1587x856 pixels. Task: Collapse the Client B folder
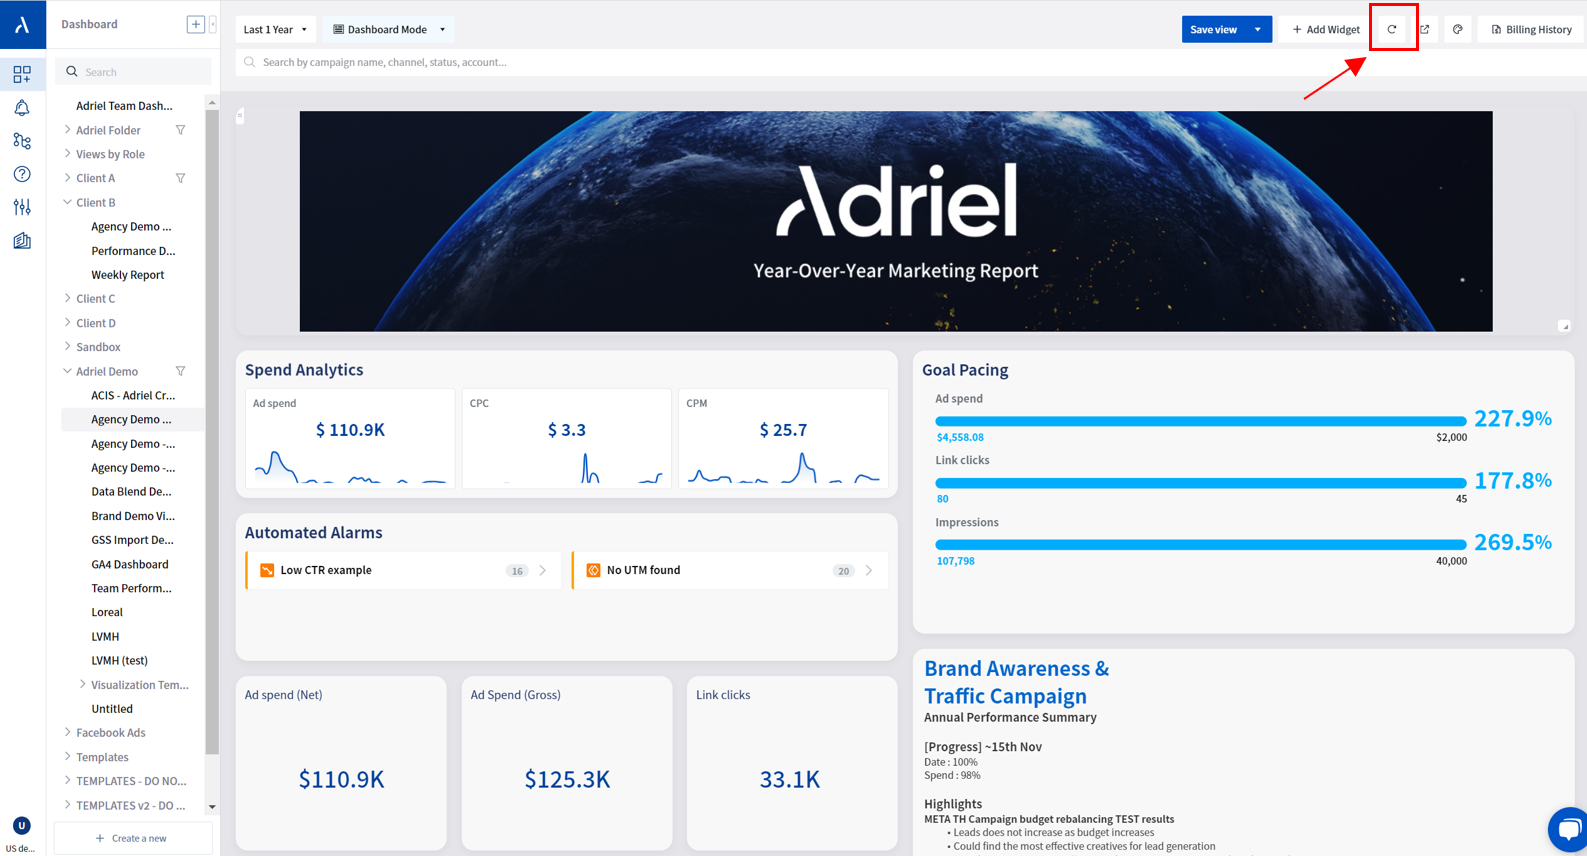point(67,202)
